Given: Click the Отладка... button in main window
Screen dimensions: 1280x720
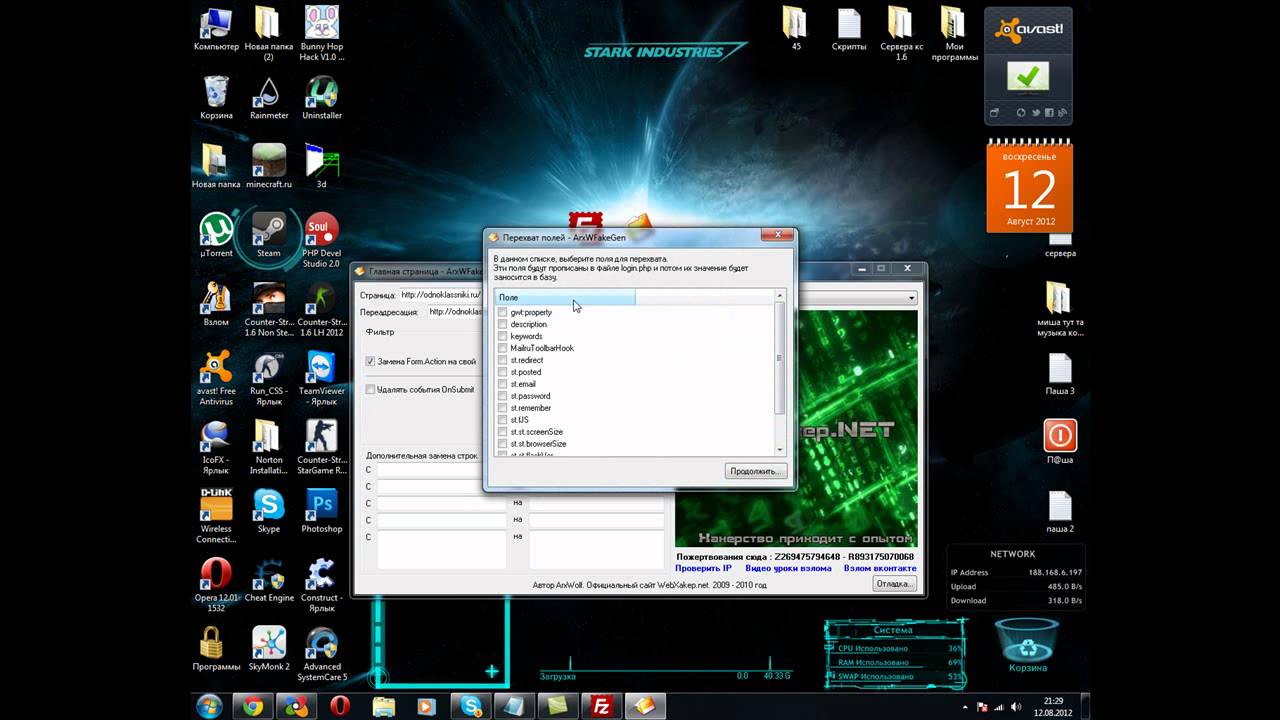Looking at the screenshot, I should 894,584.
